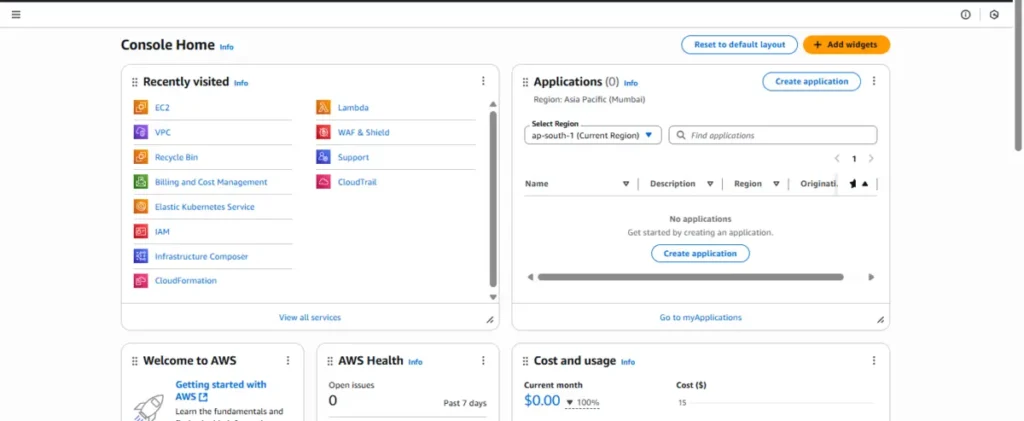Click the IAM service icon
The height and width of the screenshot is (421, 1024).
141,232
